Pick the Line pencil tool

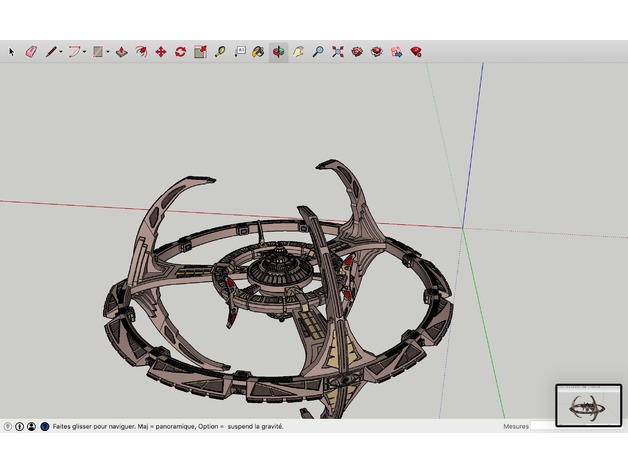tap(50, 51)
